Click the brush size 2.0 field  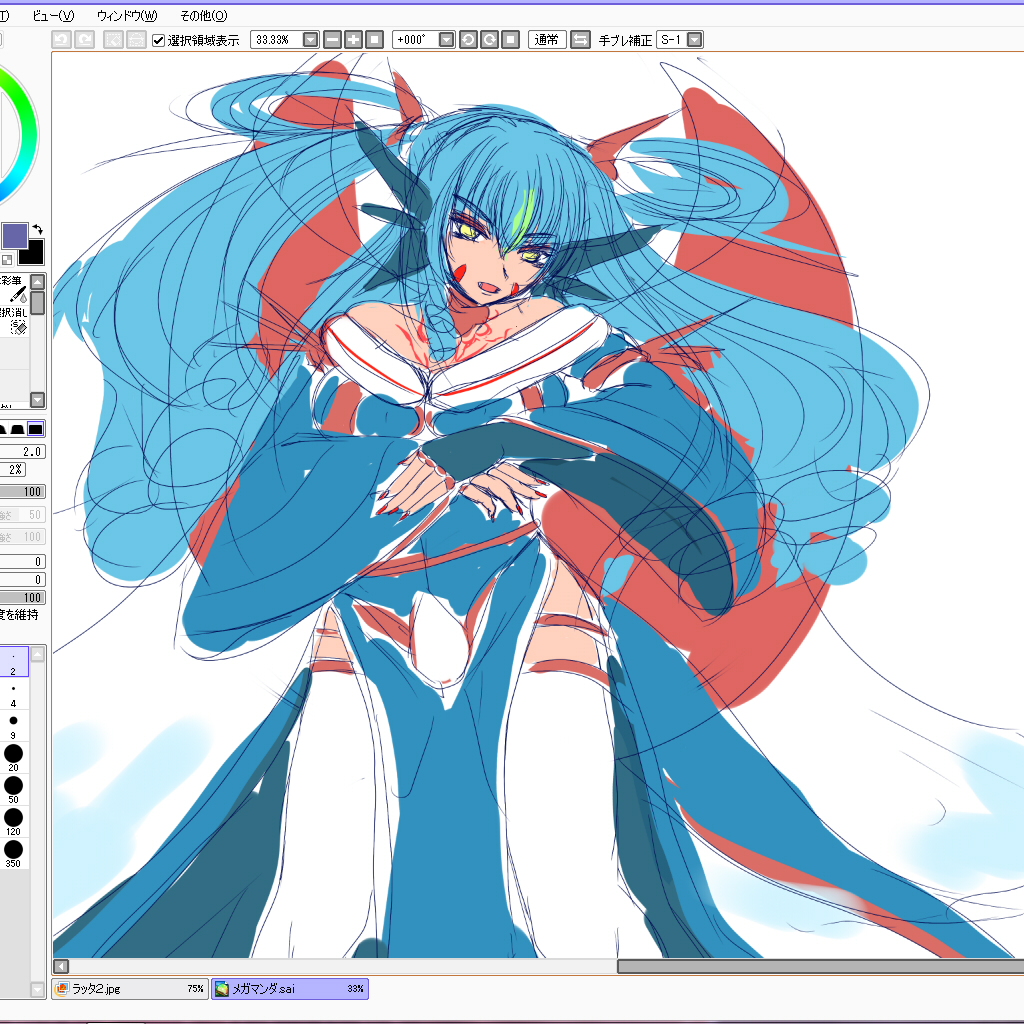click(22, 451)
